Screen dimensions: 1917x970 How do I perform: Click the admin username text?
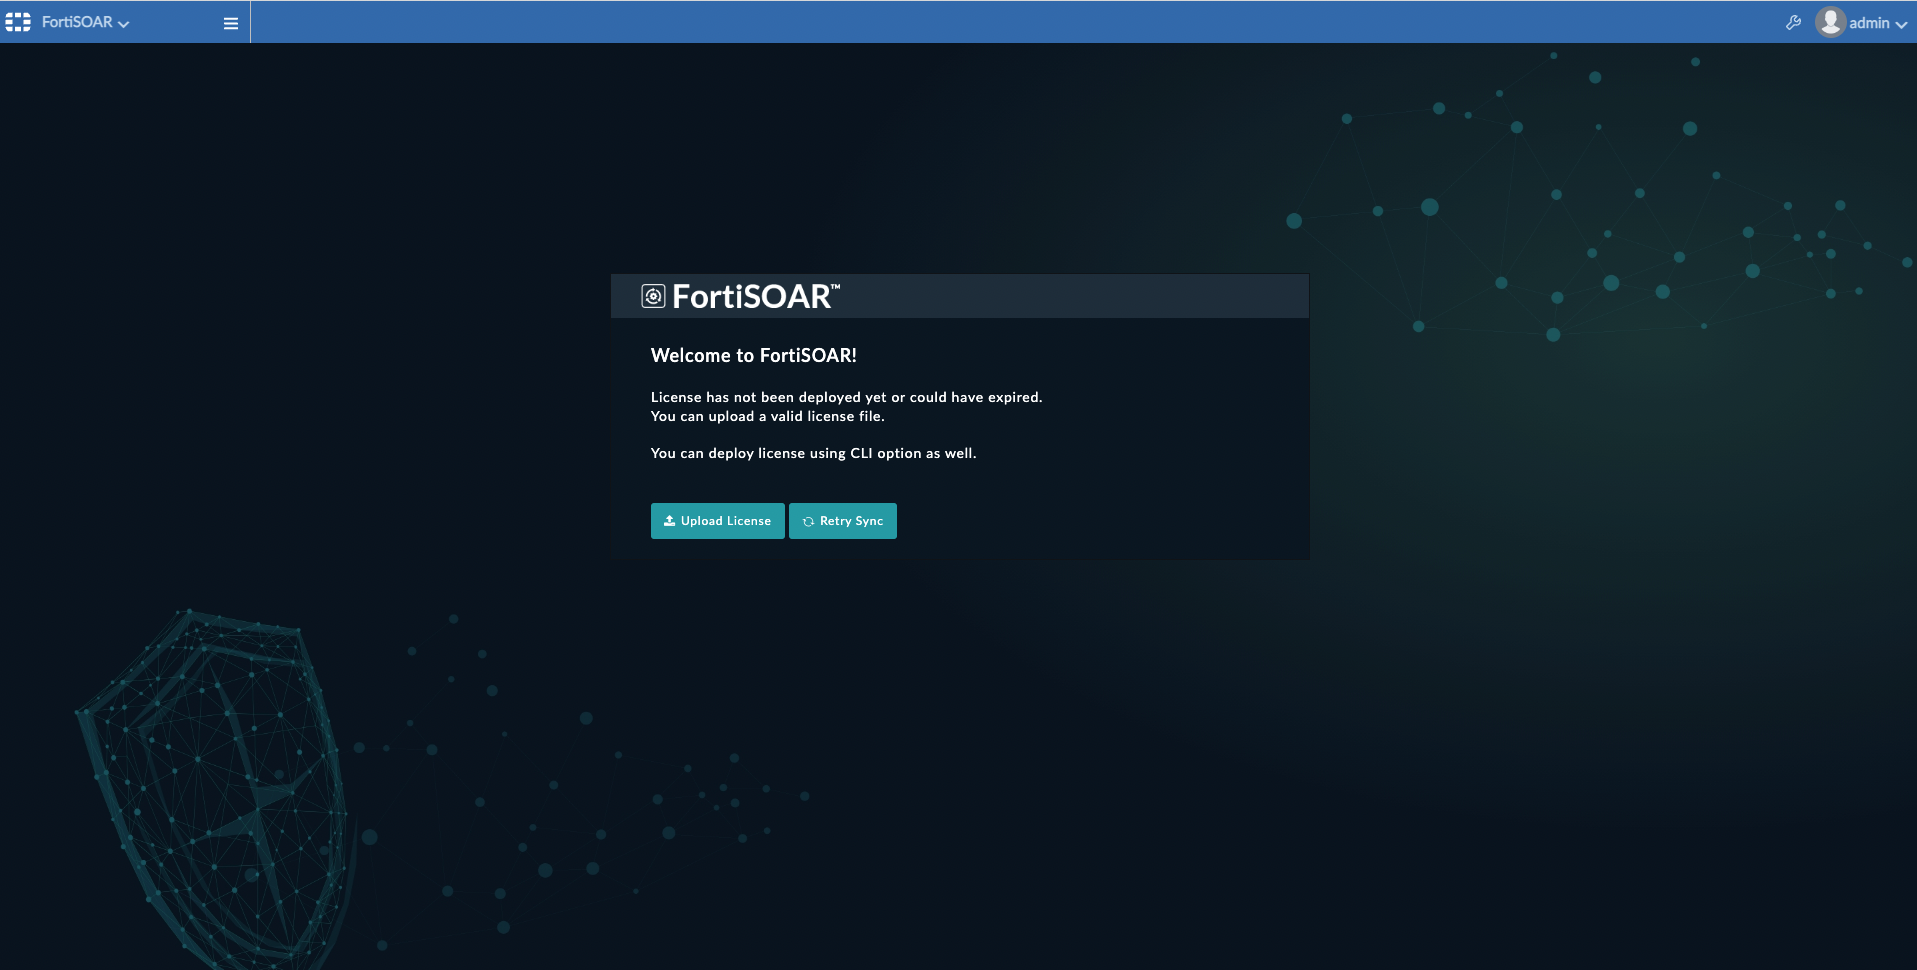coord(1866,22)
